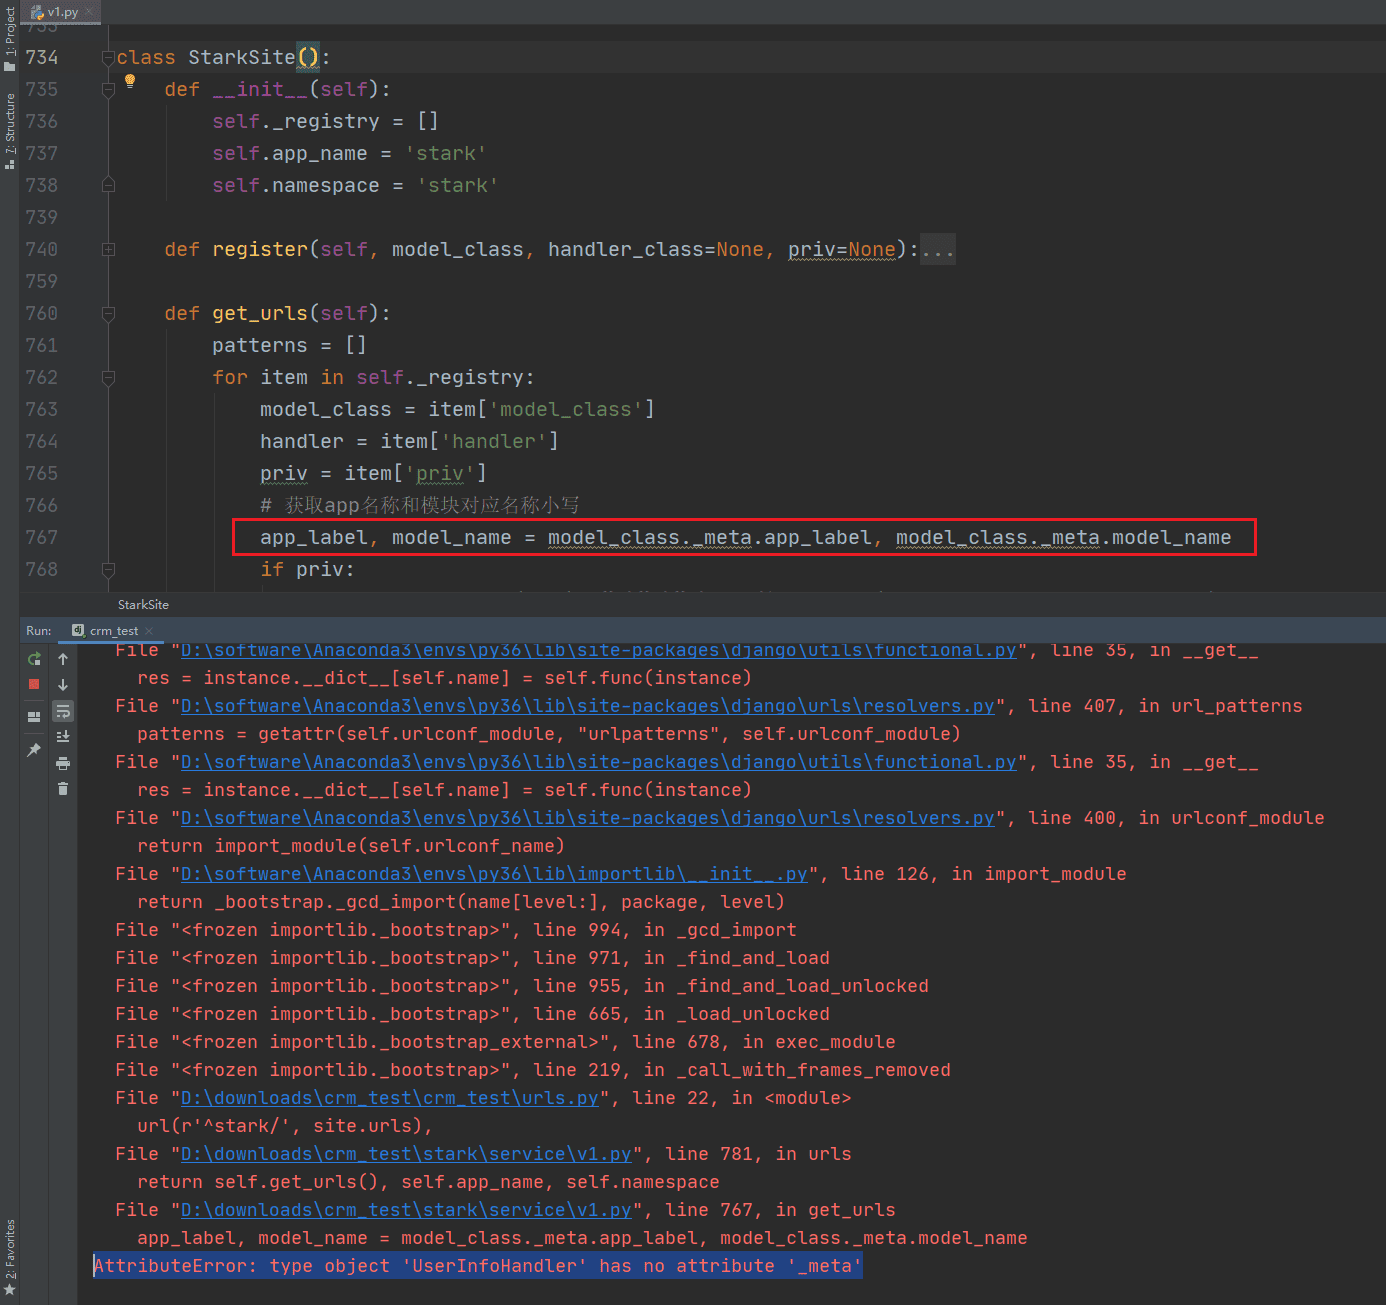
Task: Click 'url(r'^stark/', site.urls),' in traceback
Action: click(285, 1126)
